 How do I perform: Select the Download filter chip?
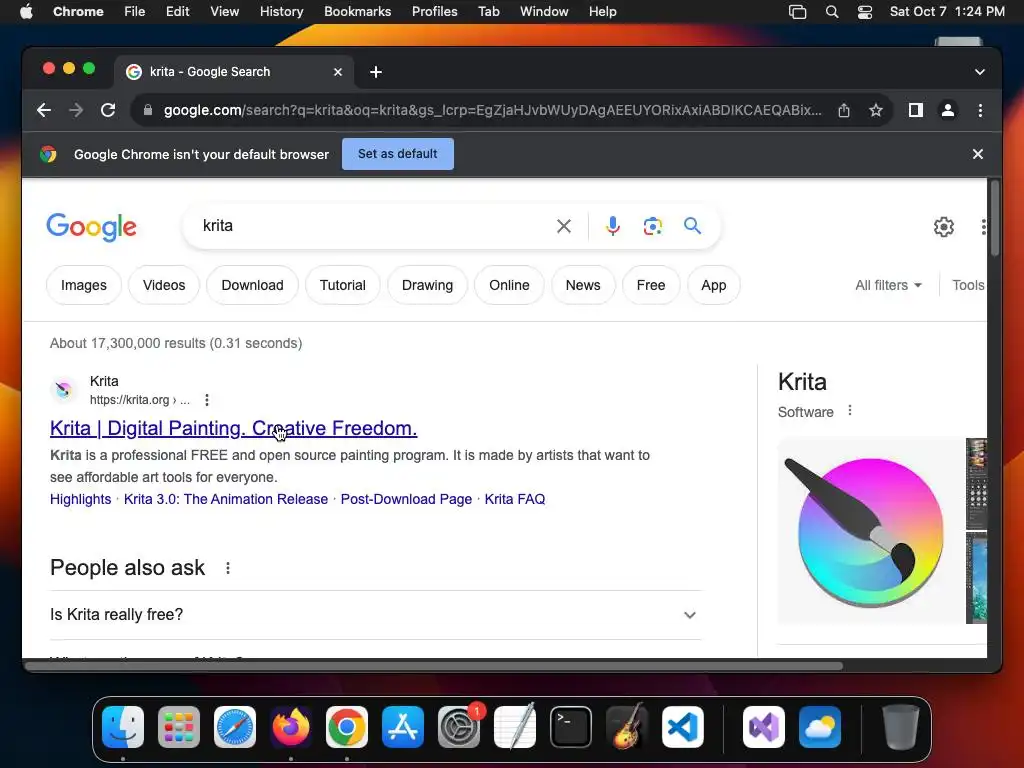(x=252, y=285)
